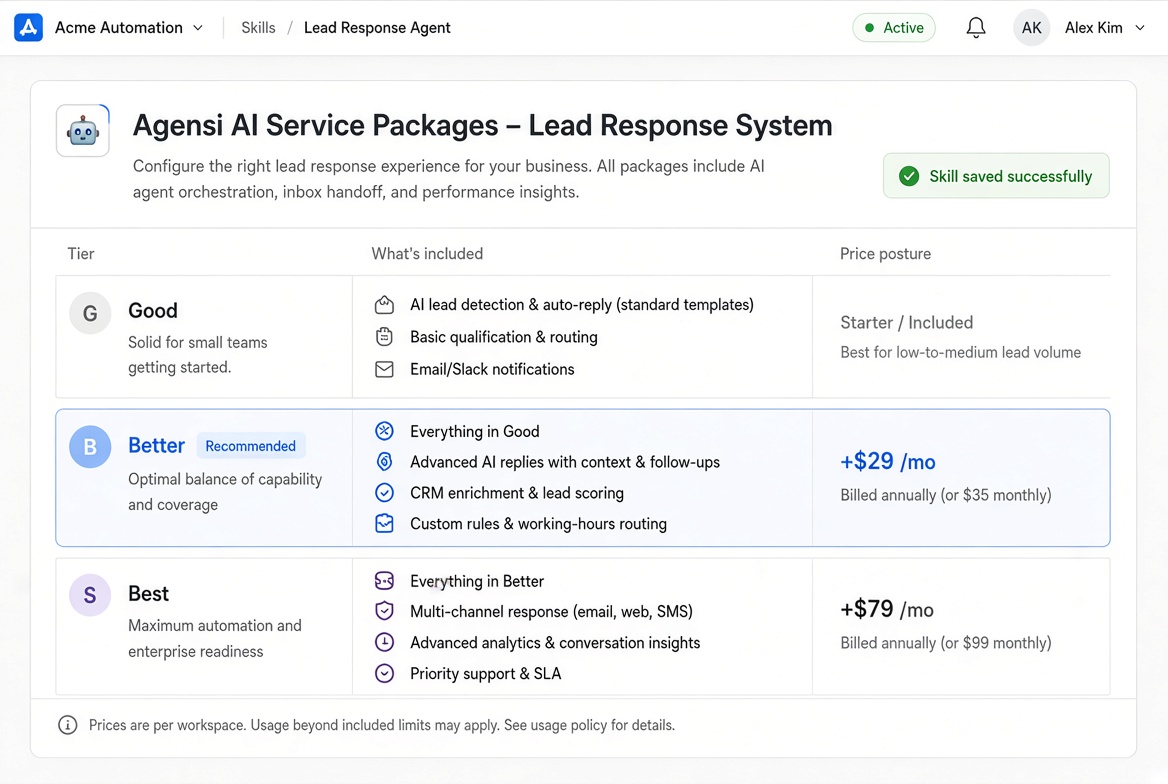Click the Advanced analytics clock icon
The width and height of the screenshot is (1168, 784).
tap(384, 642)
